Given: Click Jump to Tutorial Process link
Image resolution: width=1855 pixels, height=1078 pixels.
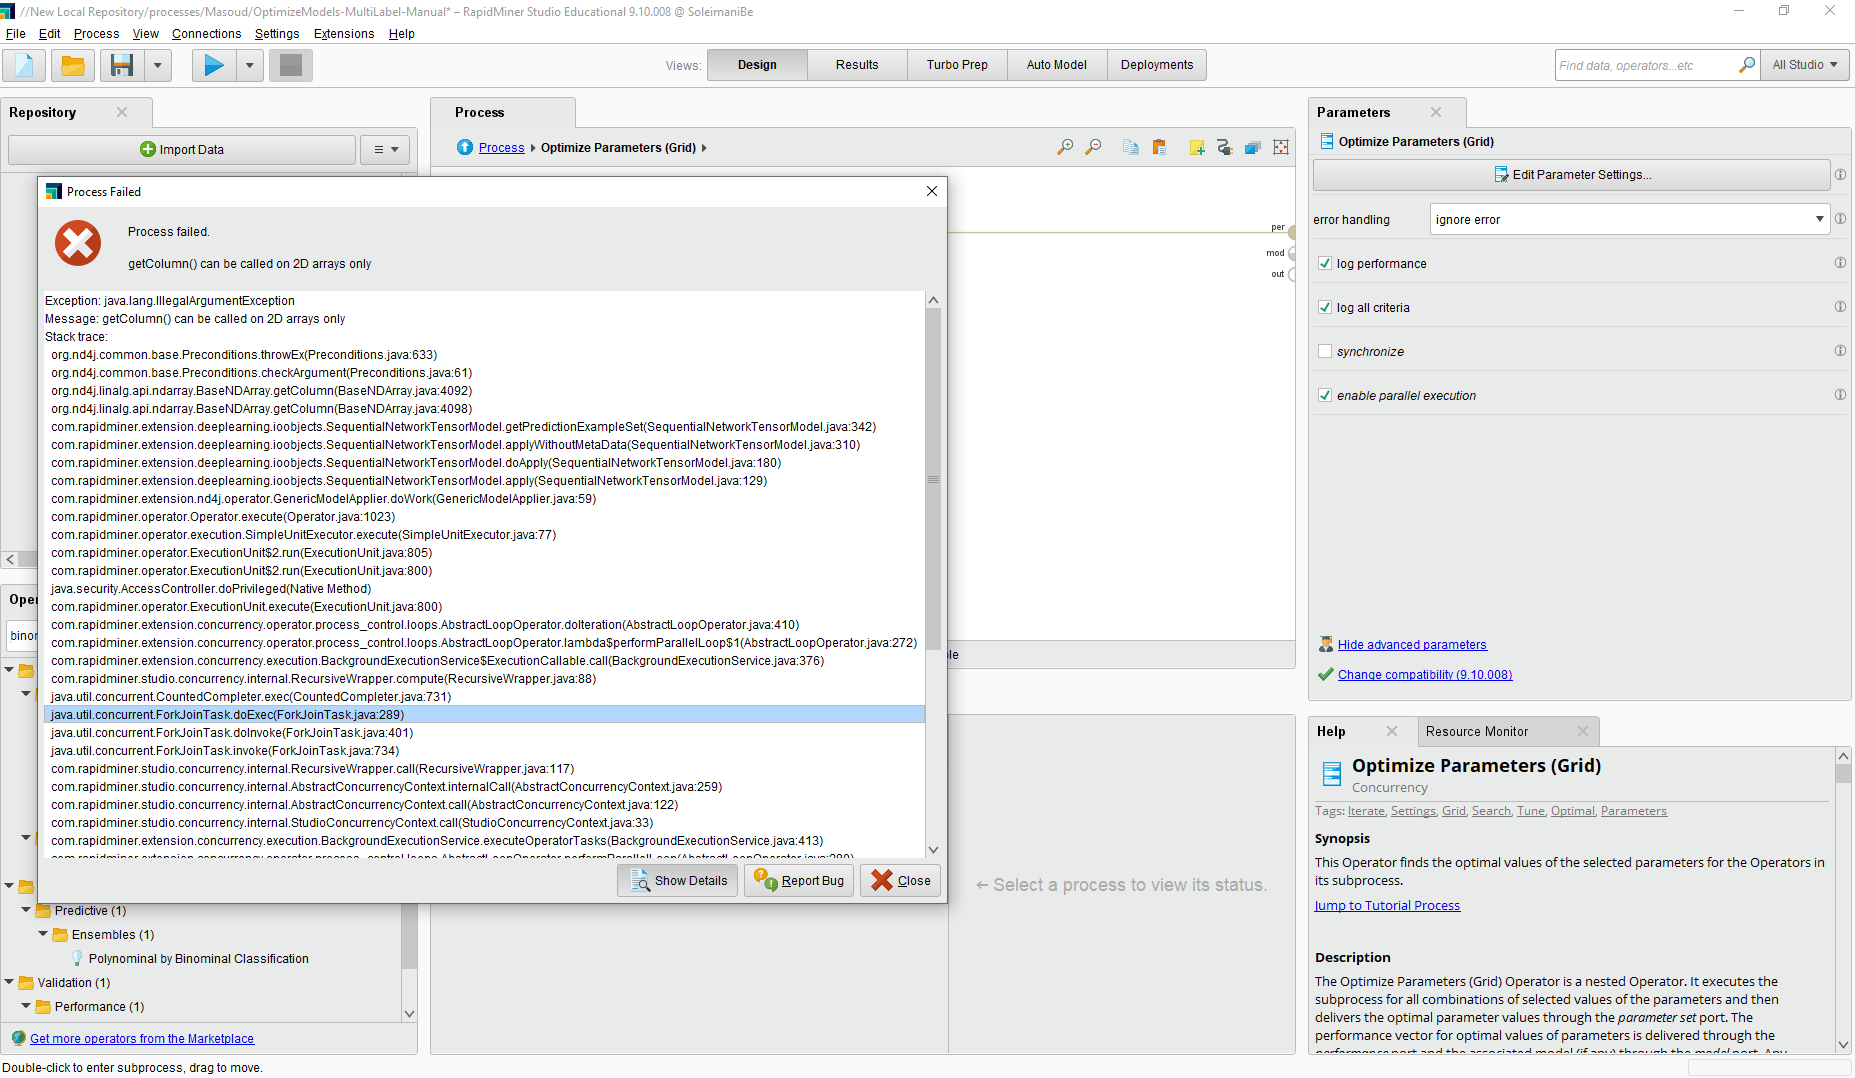Looking at the screenshot, I should pos(1387,906).
